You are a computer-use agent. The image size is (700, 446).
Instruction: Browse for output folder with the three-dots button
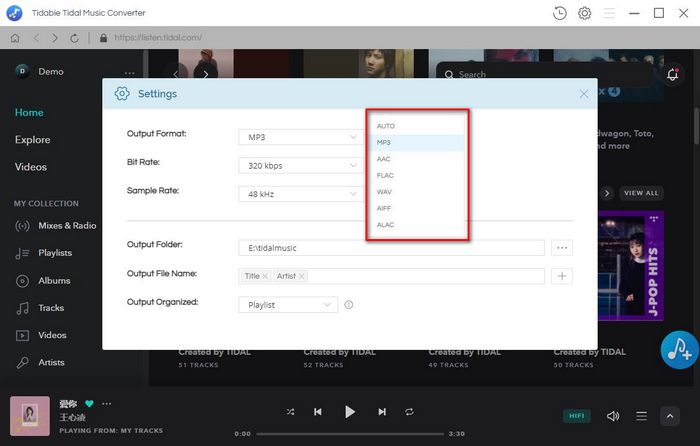coord(562,248)
